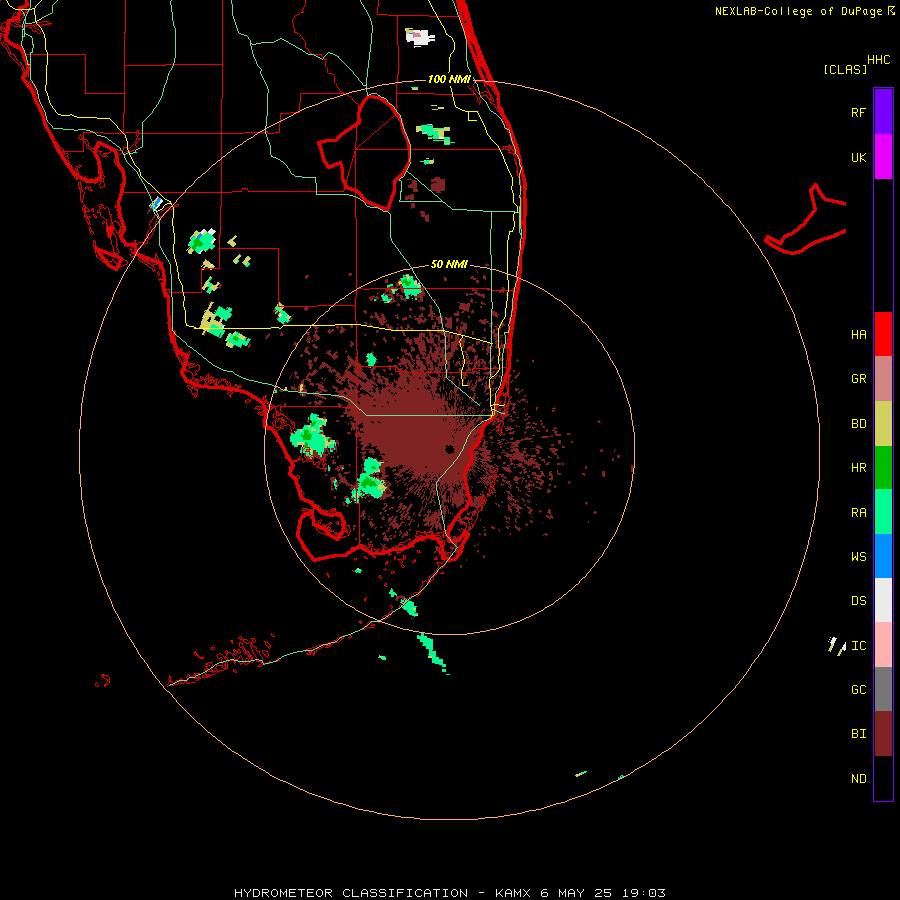Click the 'BI' legend label
Screen dimensions: 900x900
pyautogui.click(x=858, y=734)
